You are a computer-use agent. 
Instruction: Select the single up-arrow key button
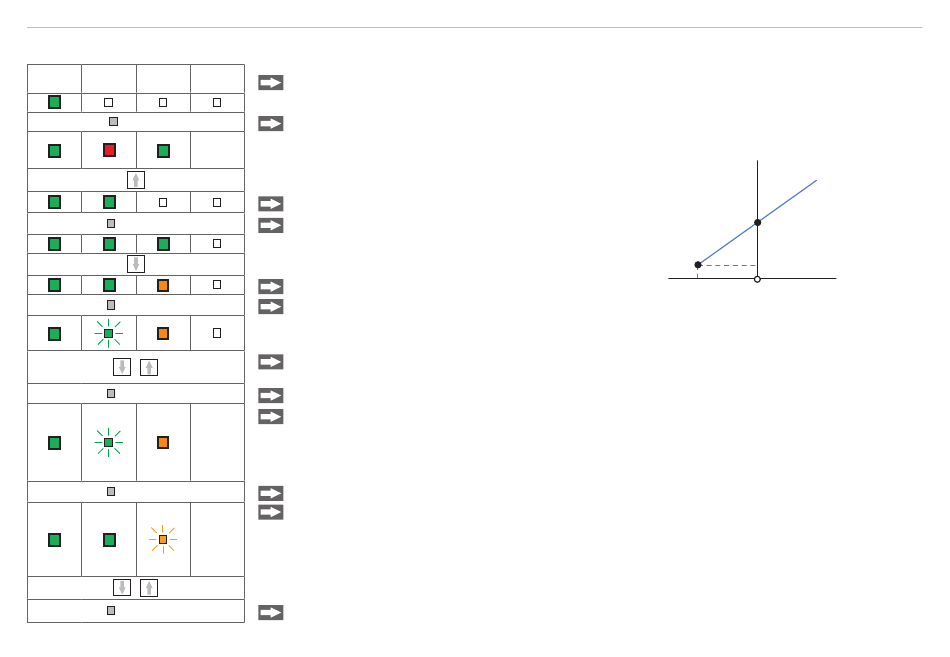[136, 180]
